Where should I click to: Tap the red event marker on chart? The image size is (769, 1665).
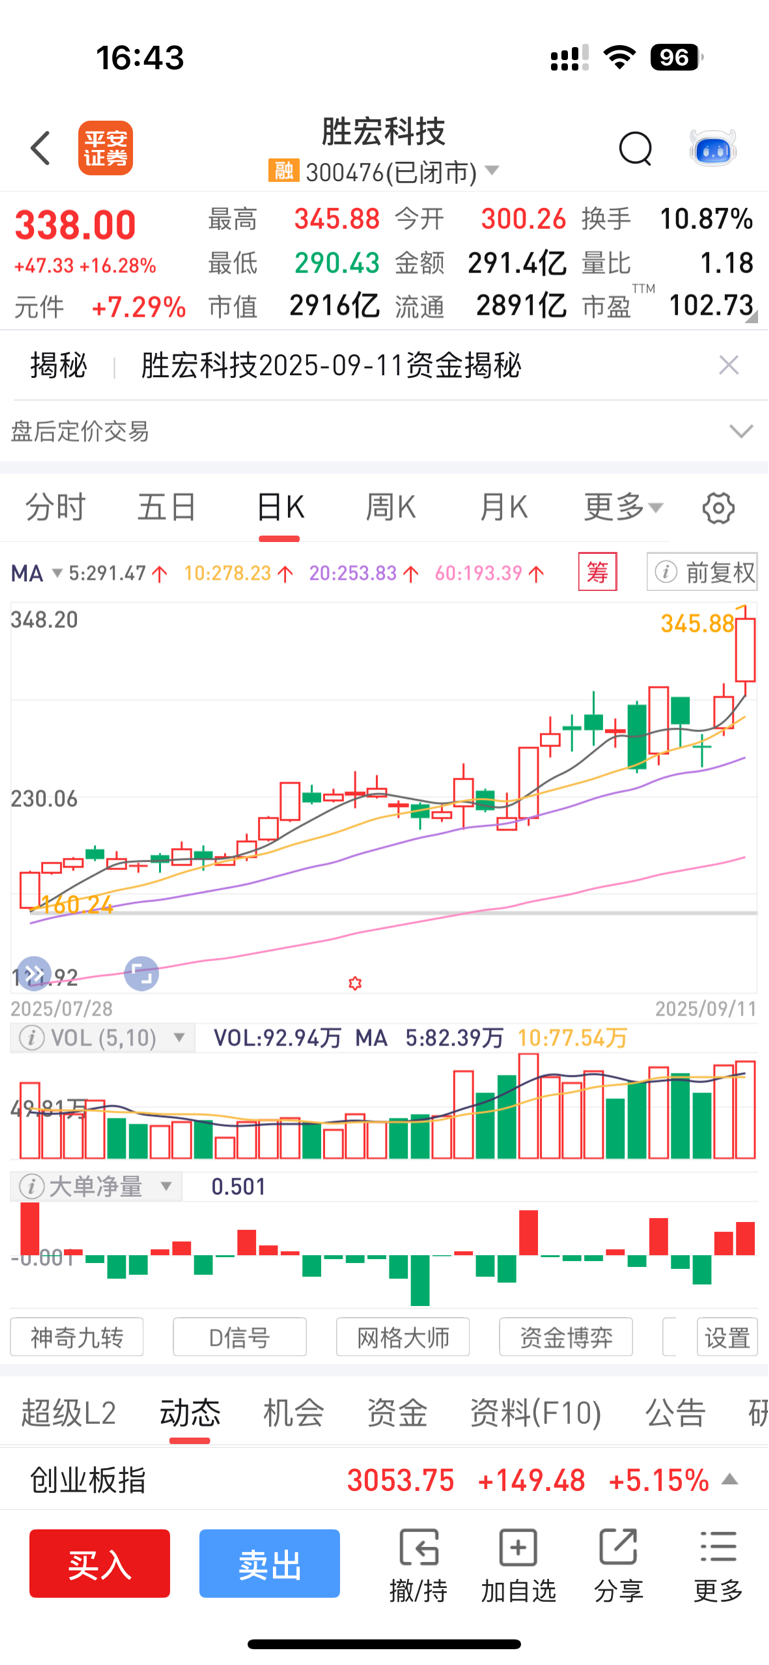(x=354, y=984)
